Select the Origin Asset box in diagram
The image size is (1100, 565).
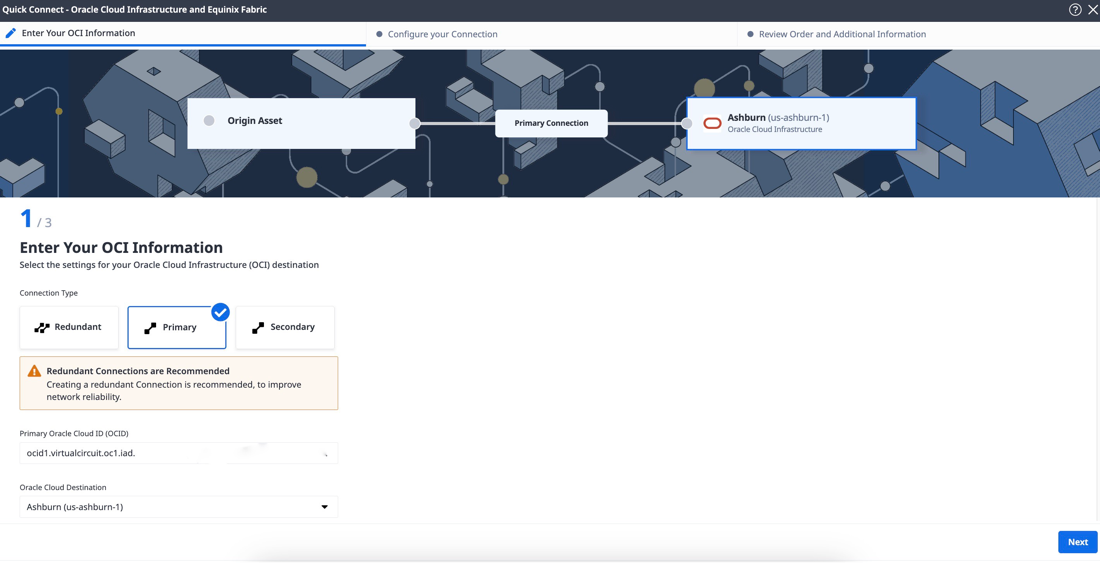pyautogui.click(x=301, y=123)
